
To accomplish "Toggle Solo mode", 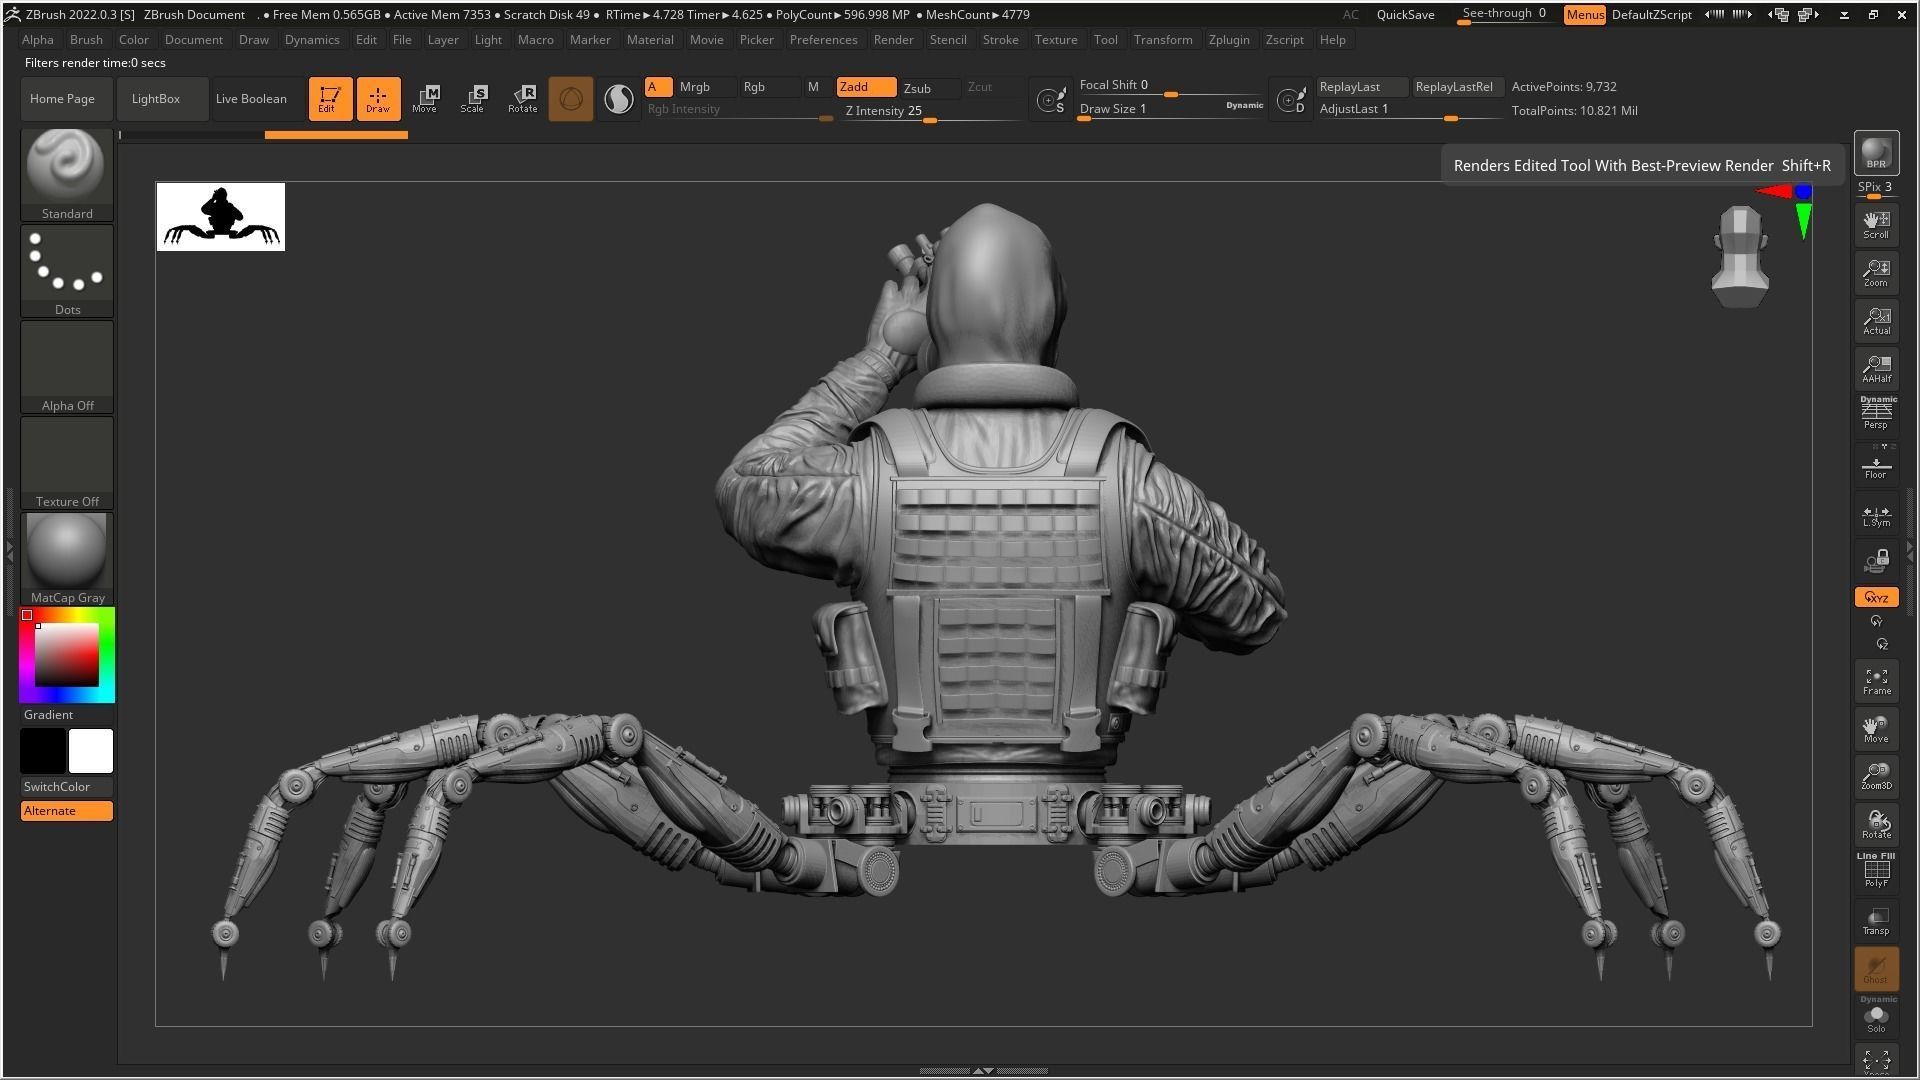I will (x=1876, y=1016).
